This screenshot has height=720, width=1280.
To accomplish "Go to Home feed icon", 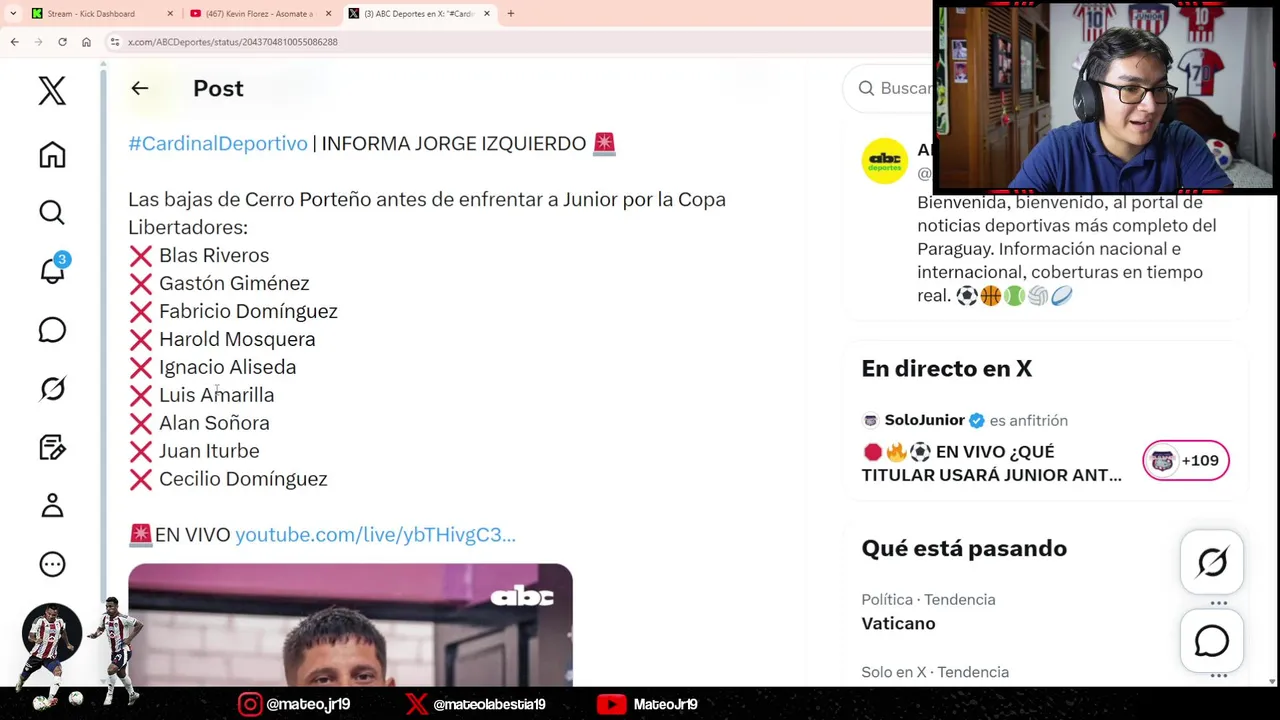I will pyautogui.click(x=52, y=154).
